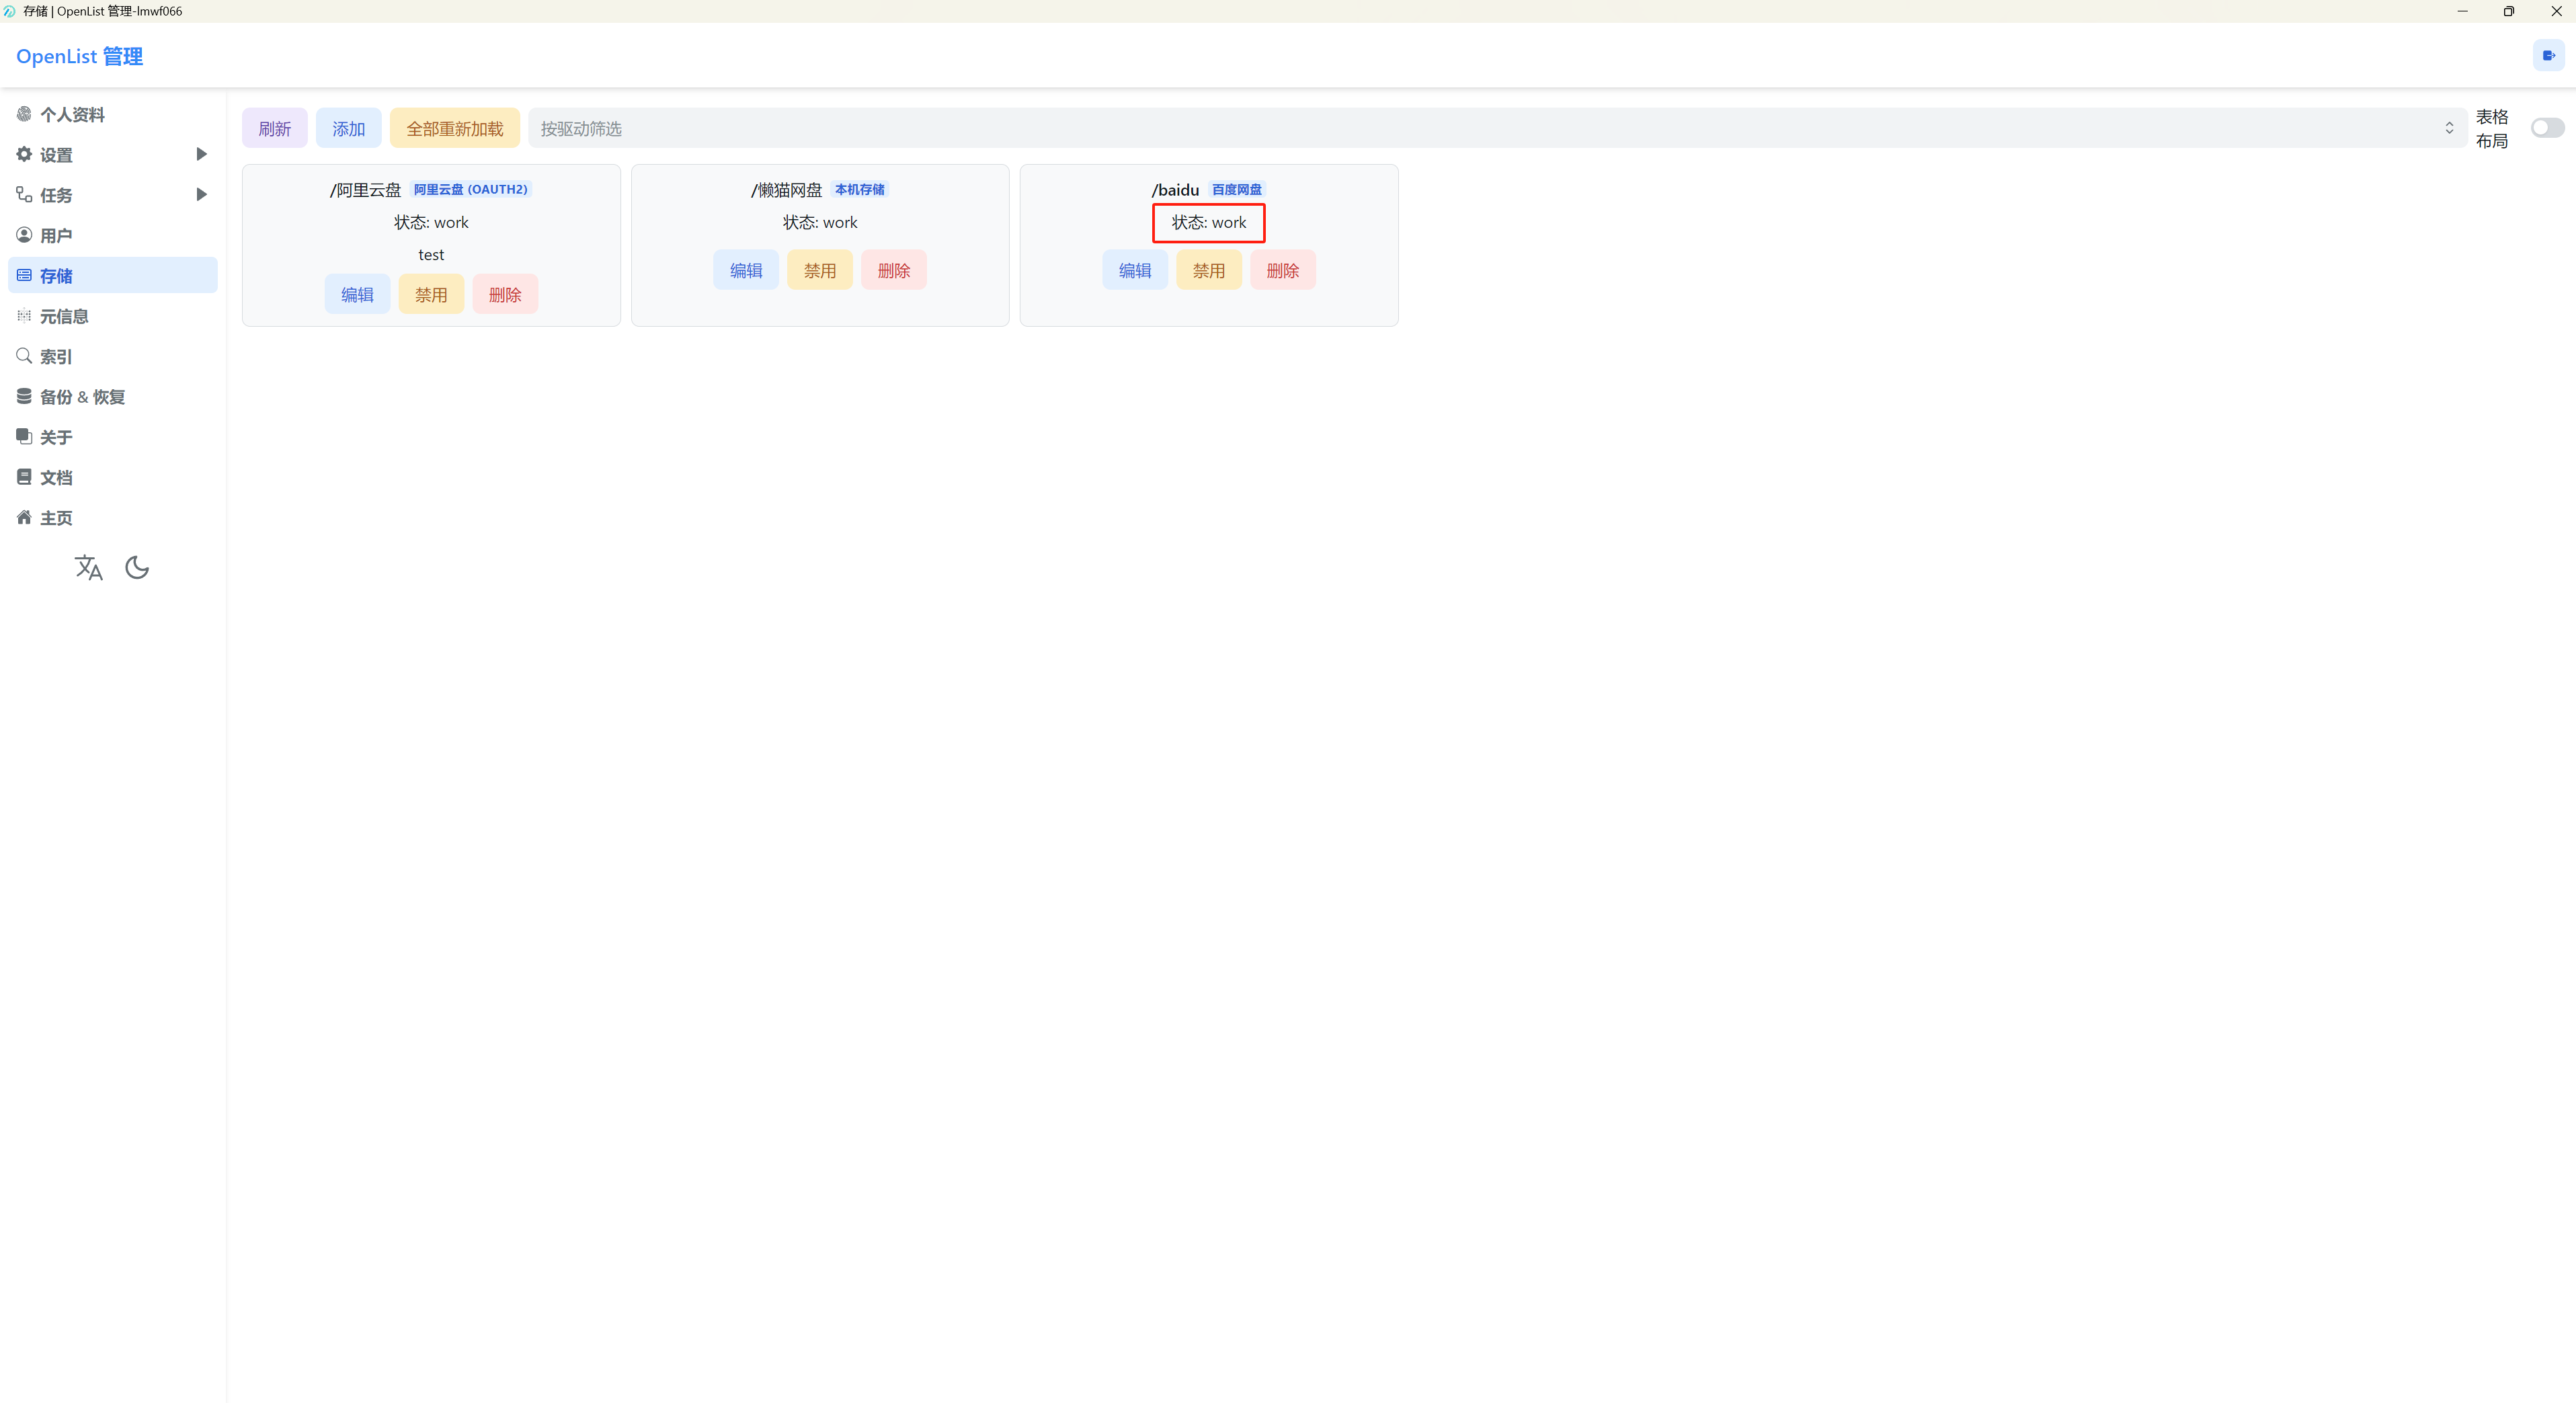Viewport: 2576px width, 1403px height.
Task: Click the user icon beside 用户
Action: tap(24, 235)
